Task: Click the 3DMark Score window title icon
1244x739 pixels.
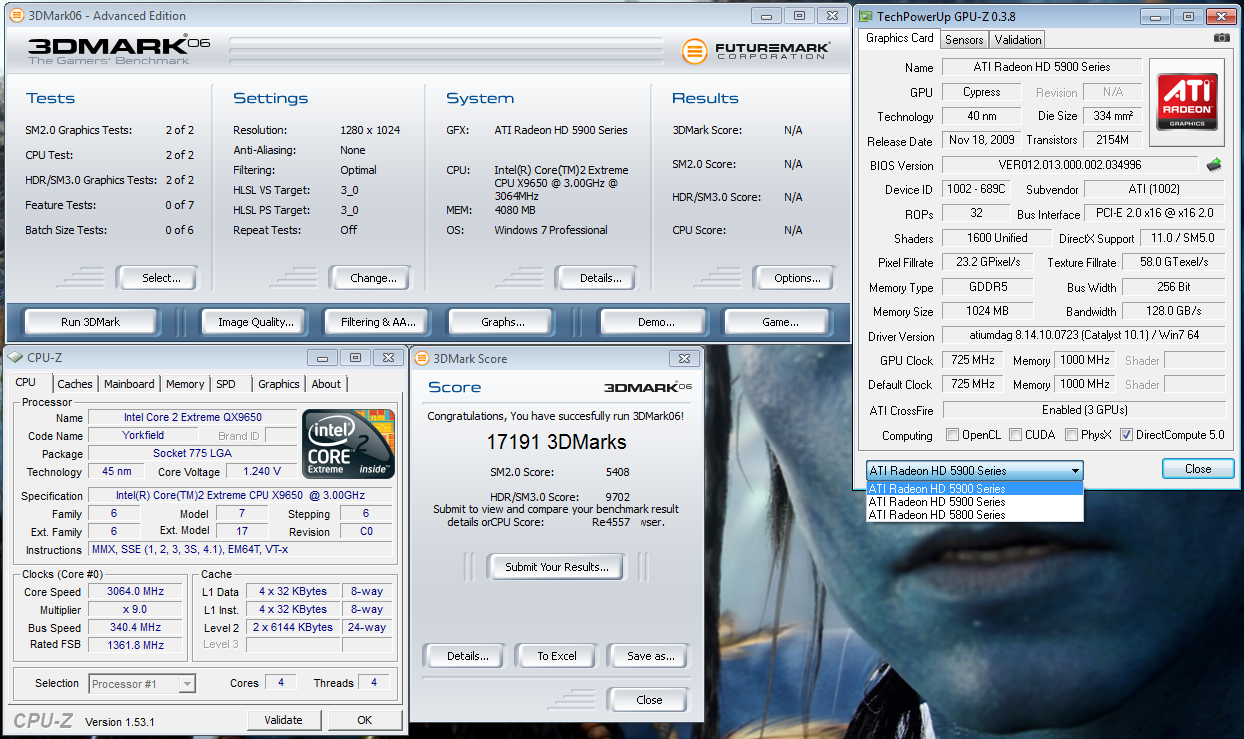Action: pos(421,358)
